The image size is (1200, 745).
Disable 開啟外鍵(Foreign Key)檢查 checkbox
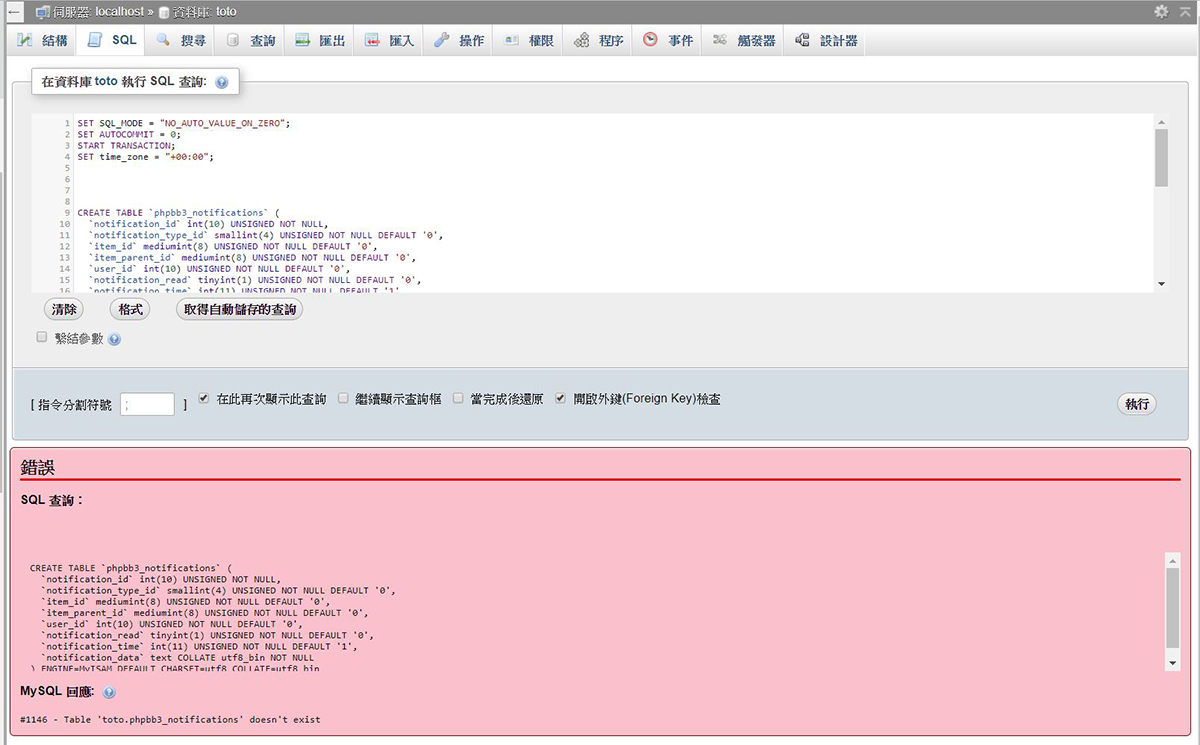click(x=561, y=398)
